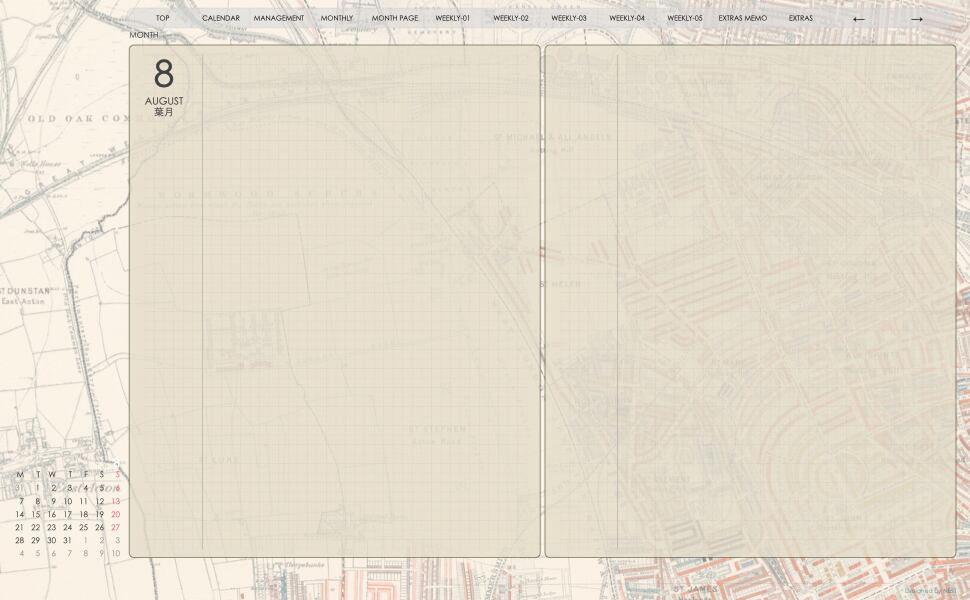Select date 22 in mini calendar
The width and height of the screenshot is (970, 600).
[x=36, y=527]
